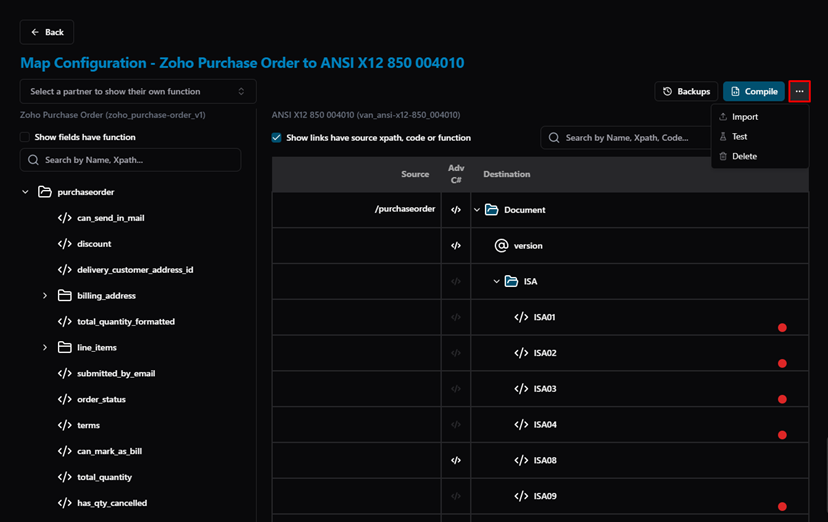Collapse the purchaseorder tree node
This screenshot has height=522, width=828.
tap(25, 192)
